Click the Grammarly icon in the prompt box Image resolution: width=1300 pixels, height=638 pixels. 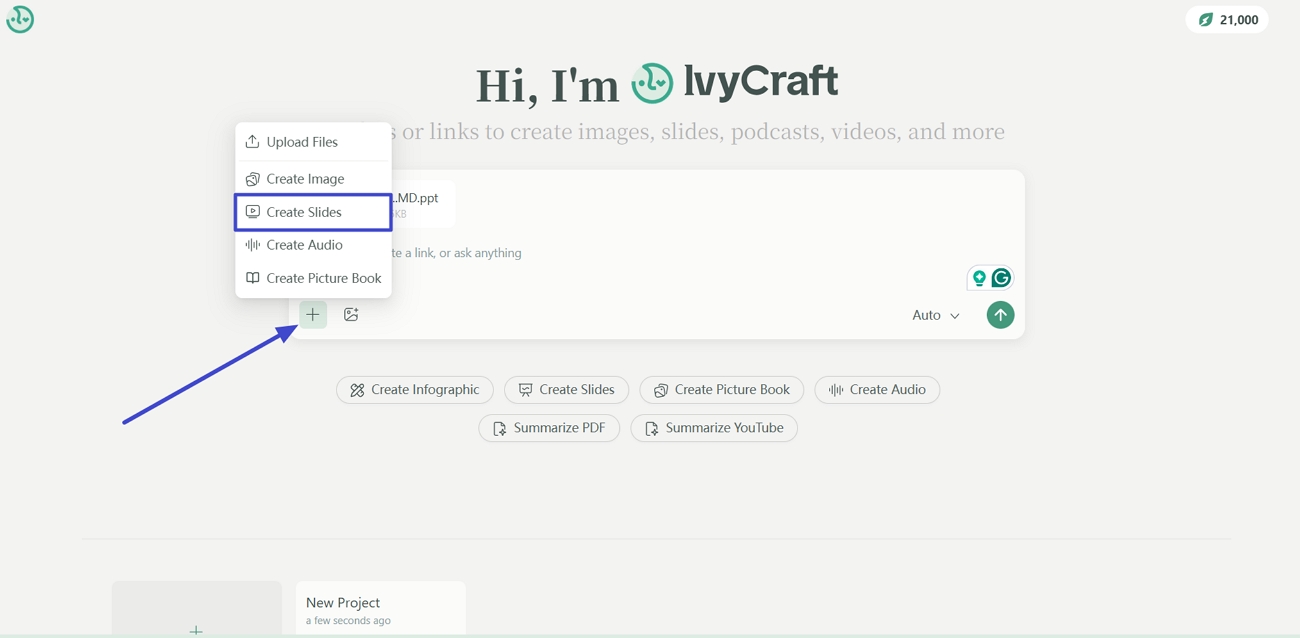(x=1001, y=278)
